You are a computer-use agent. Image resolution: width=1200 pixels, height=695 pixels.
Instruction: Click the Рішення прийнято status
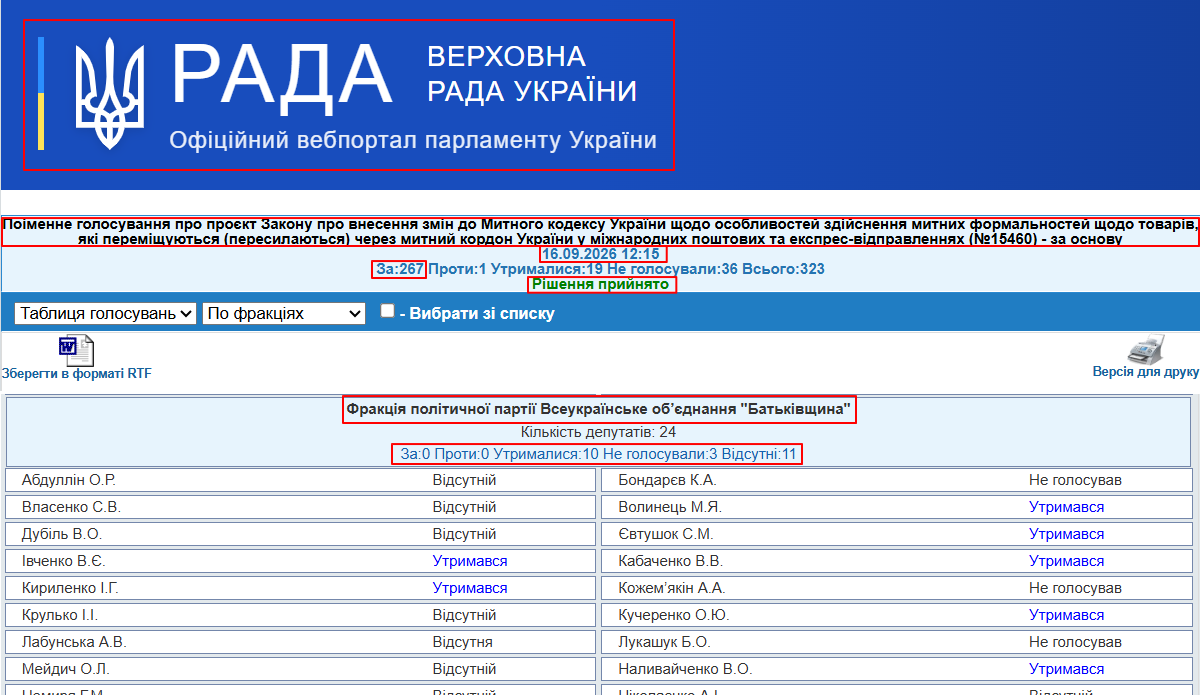pyautogui.click(x=602, y=285)
